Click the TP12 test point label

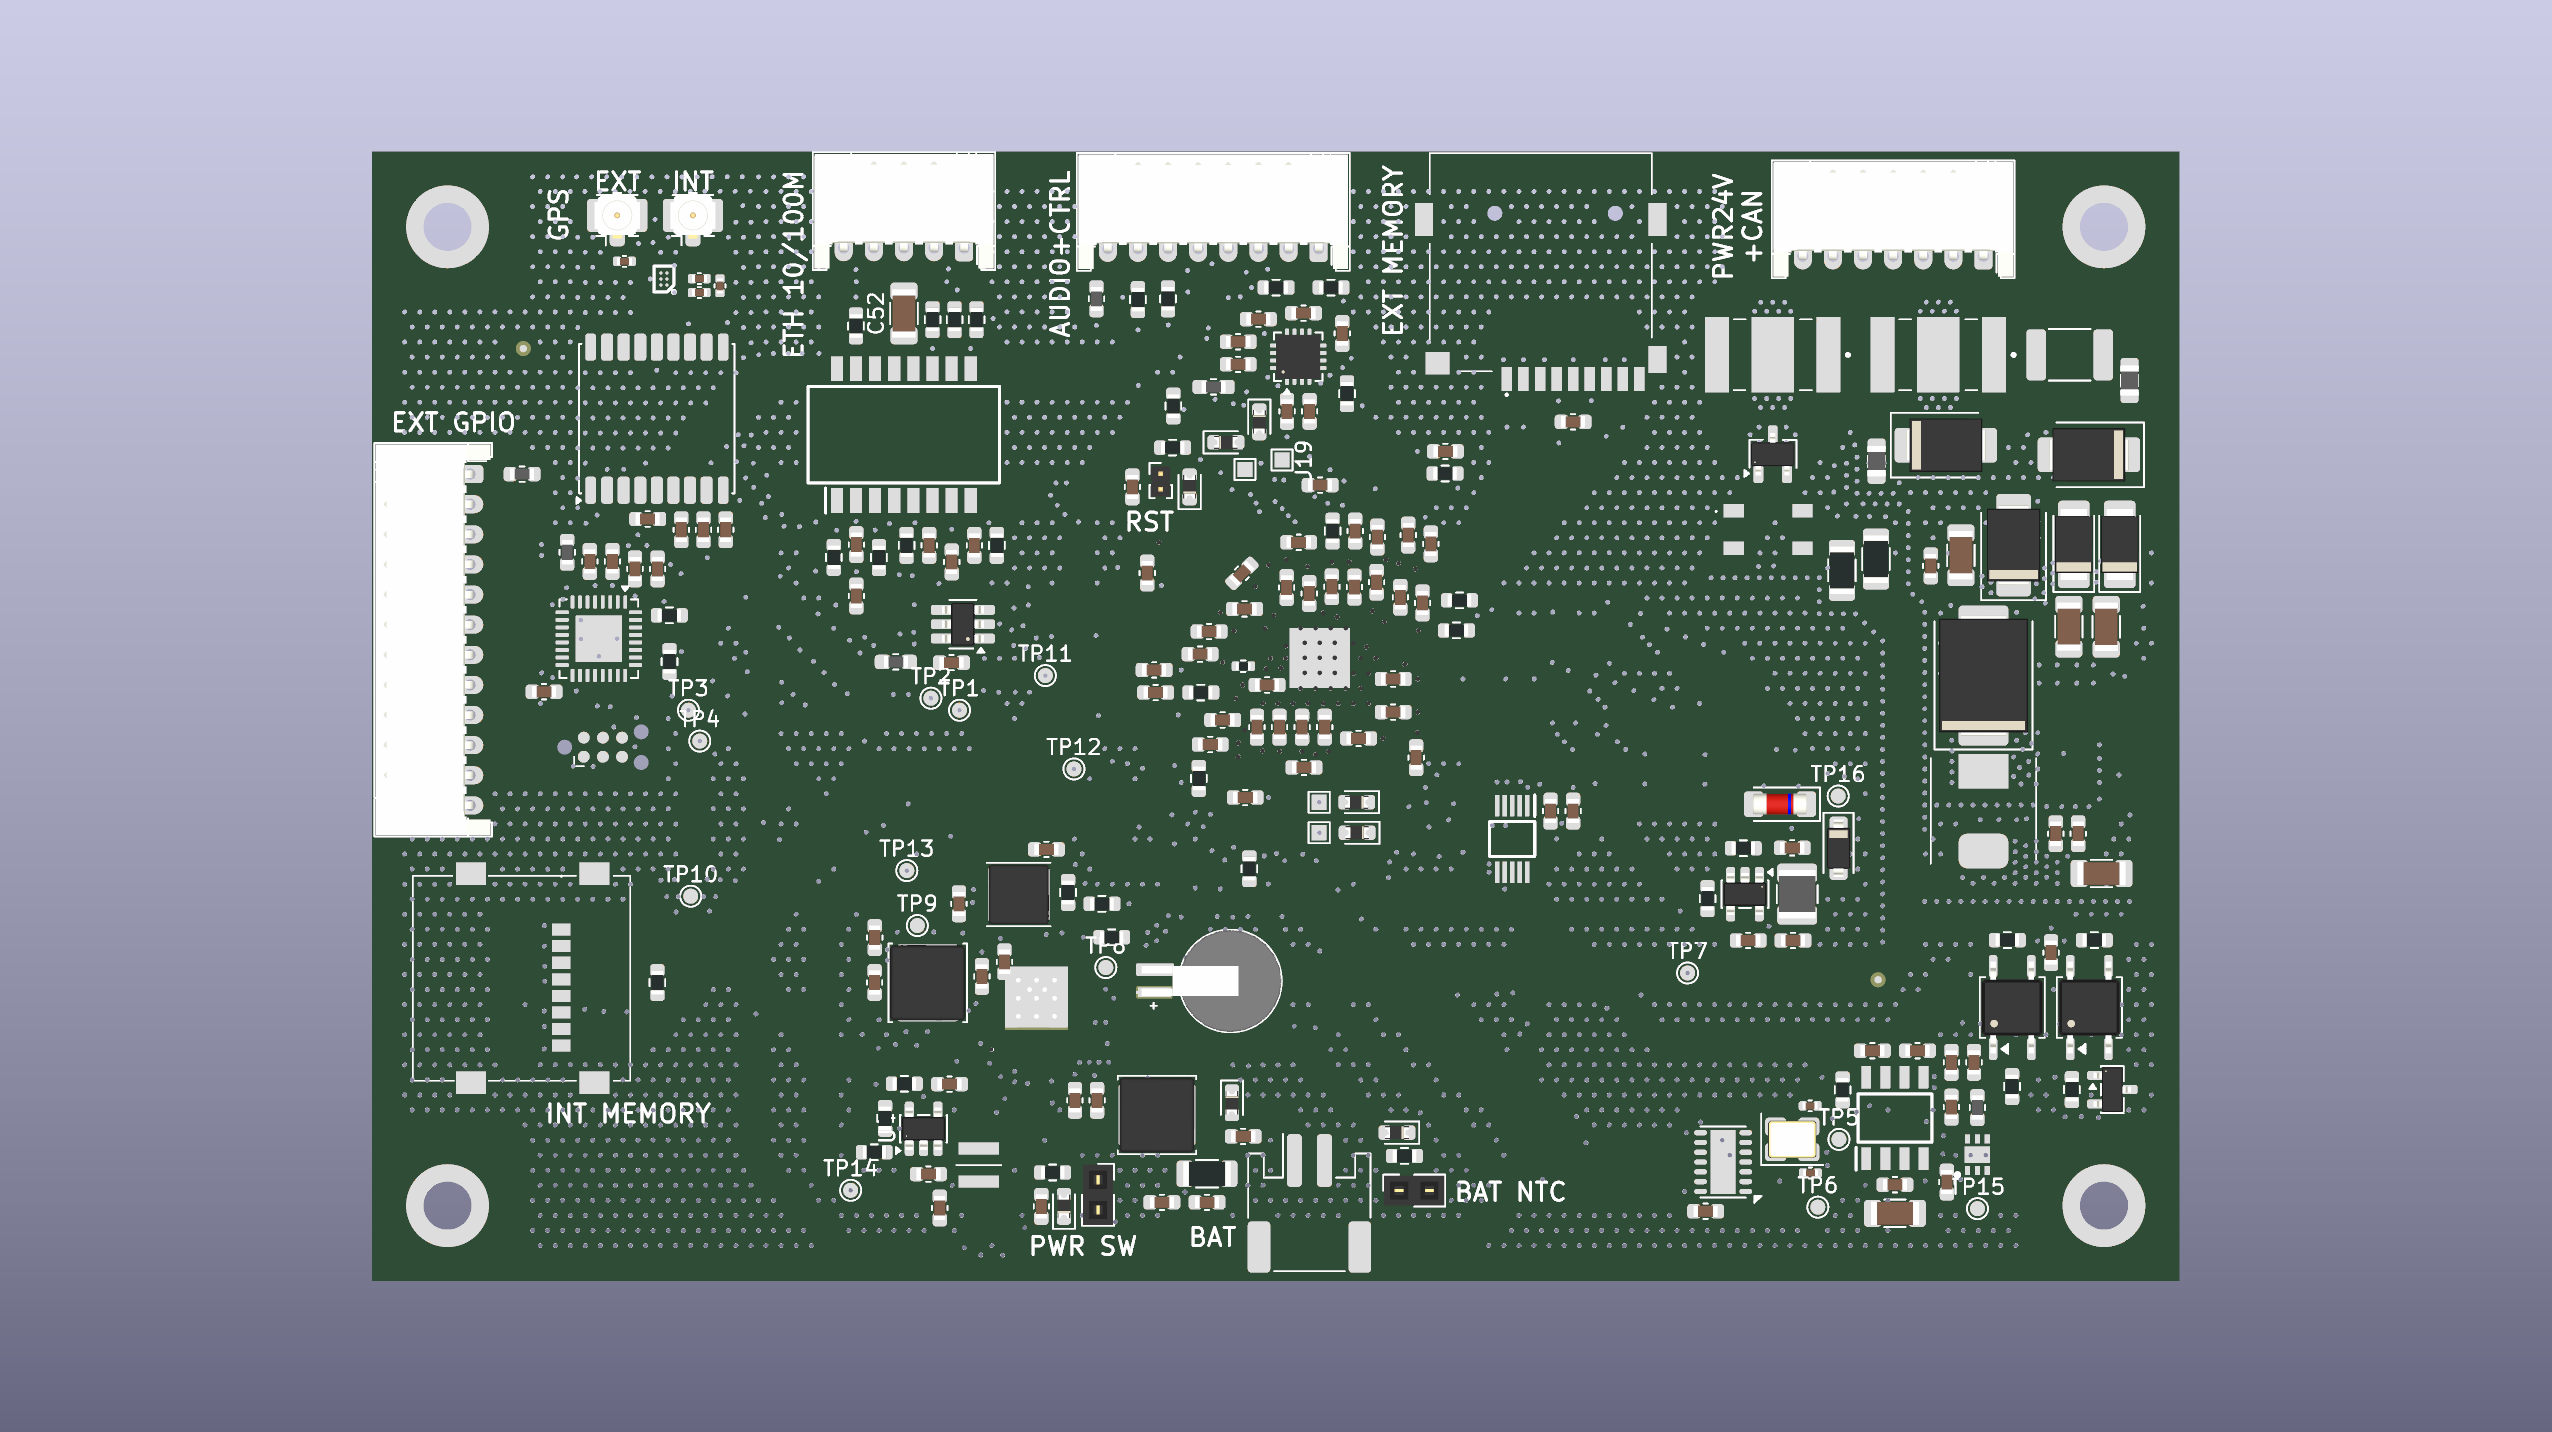(1073, 747)
